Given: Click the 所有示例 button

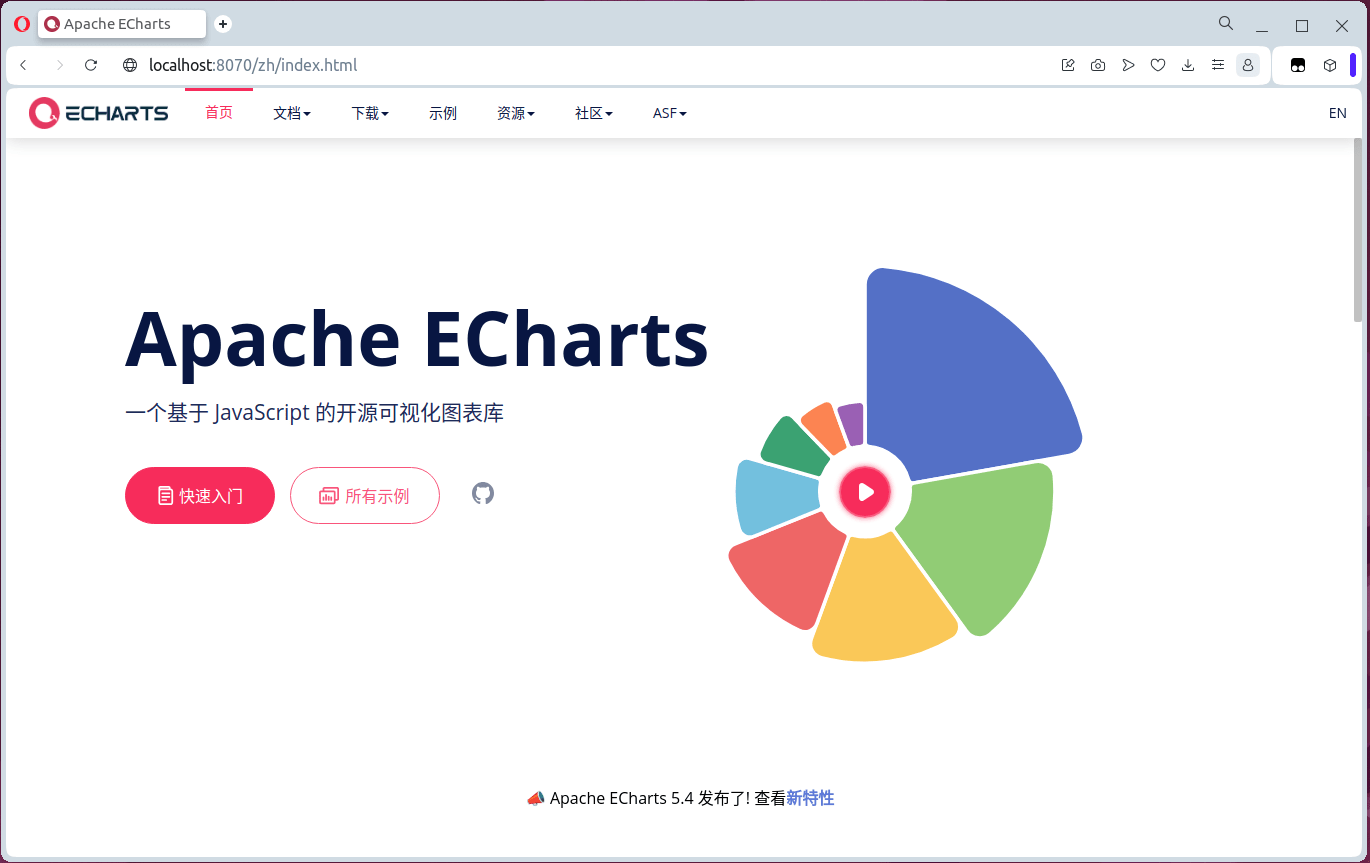Looking at the screenshot, I should [365, 495].
